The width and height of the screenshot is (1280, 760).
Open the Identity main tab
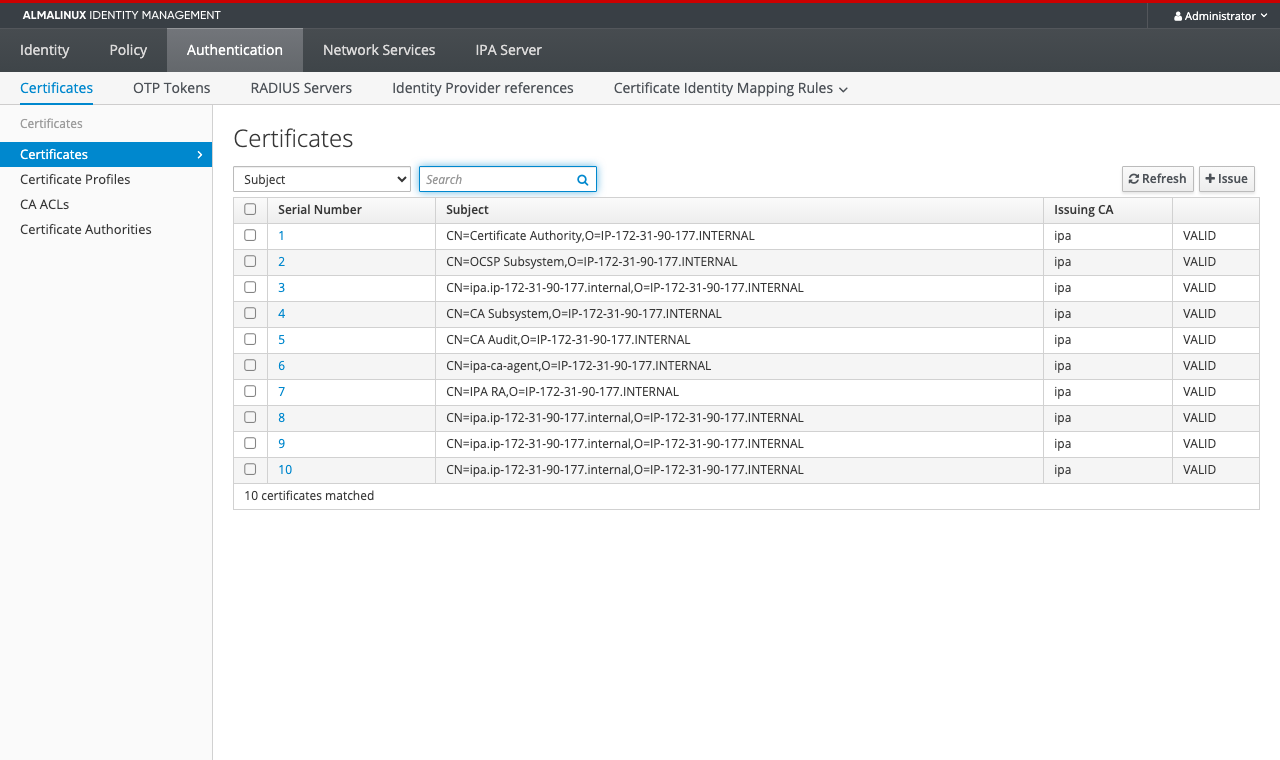coord(45,50)
